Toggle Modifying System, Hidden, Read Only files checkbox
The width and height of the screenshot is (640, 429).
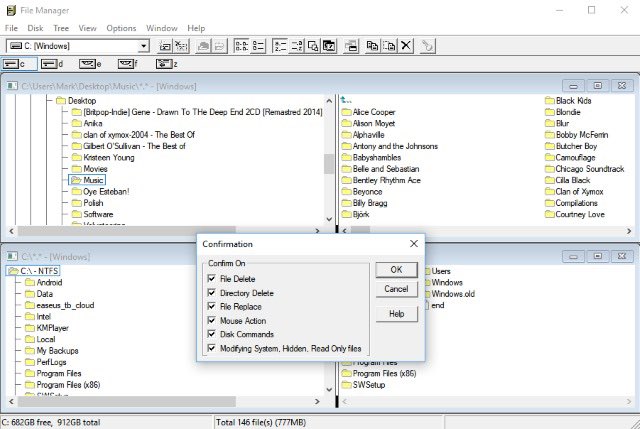tap(211, 348)
